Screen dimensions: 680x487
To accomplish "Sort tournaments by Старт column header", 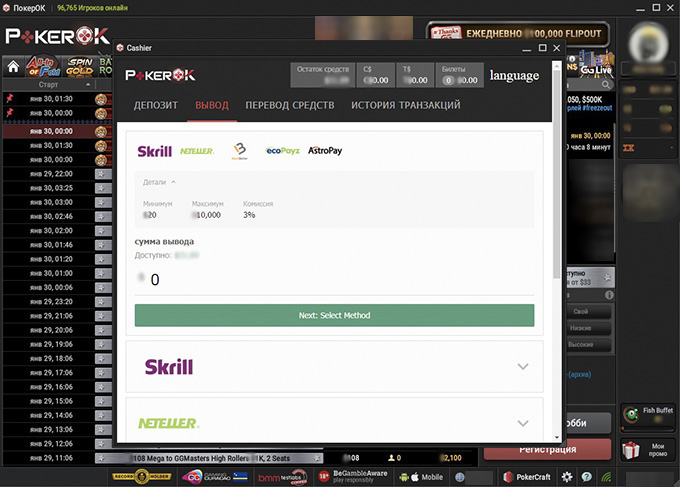I will (48, 85).
